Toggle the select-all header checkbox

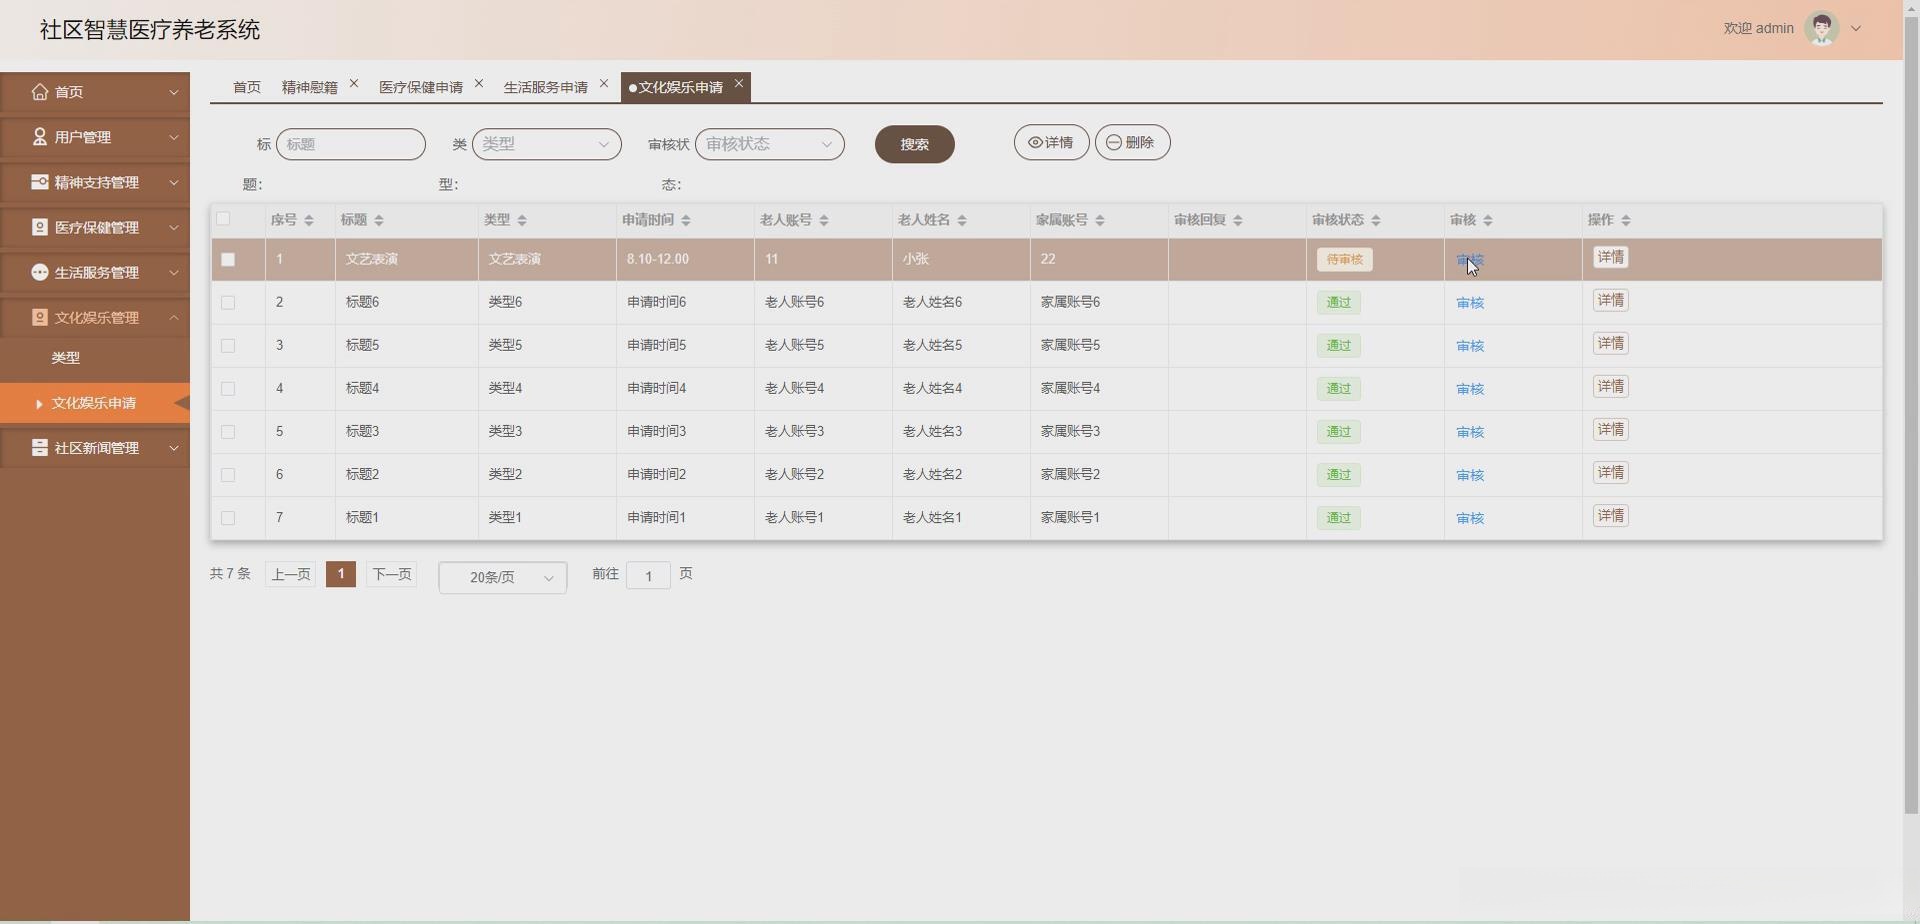[x=223, y=219]
